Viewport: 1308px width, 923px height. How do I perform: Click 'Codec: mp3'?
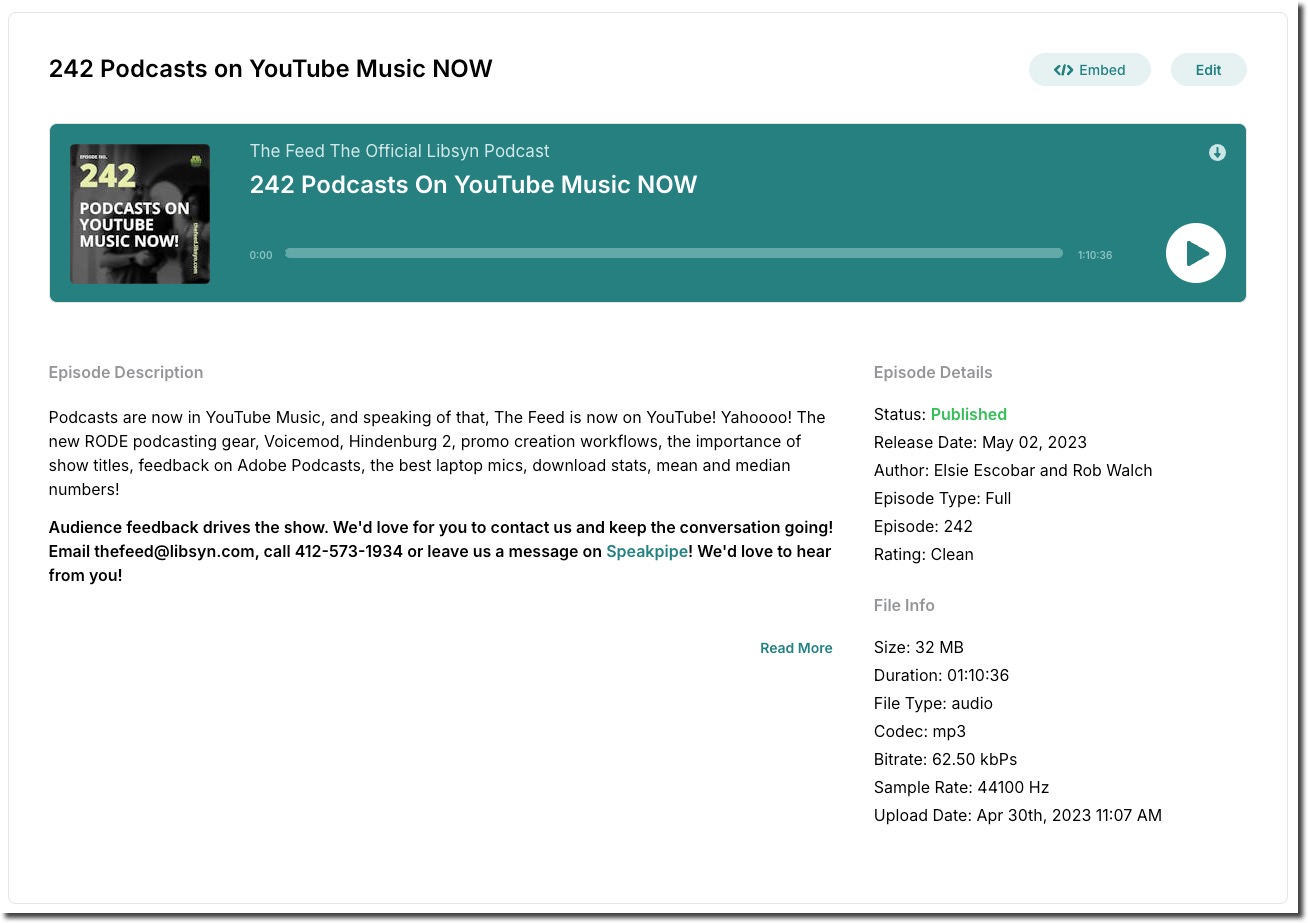tap(920, 731)
